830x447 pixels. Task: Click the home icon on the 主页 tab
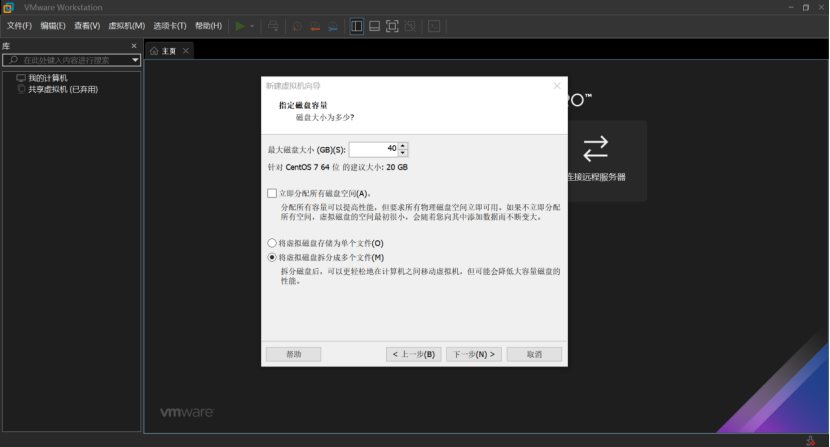pos(154,51)
